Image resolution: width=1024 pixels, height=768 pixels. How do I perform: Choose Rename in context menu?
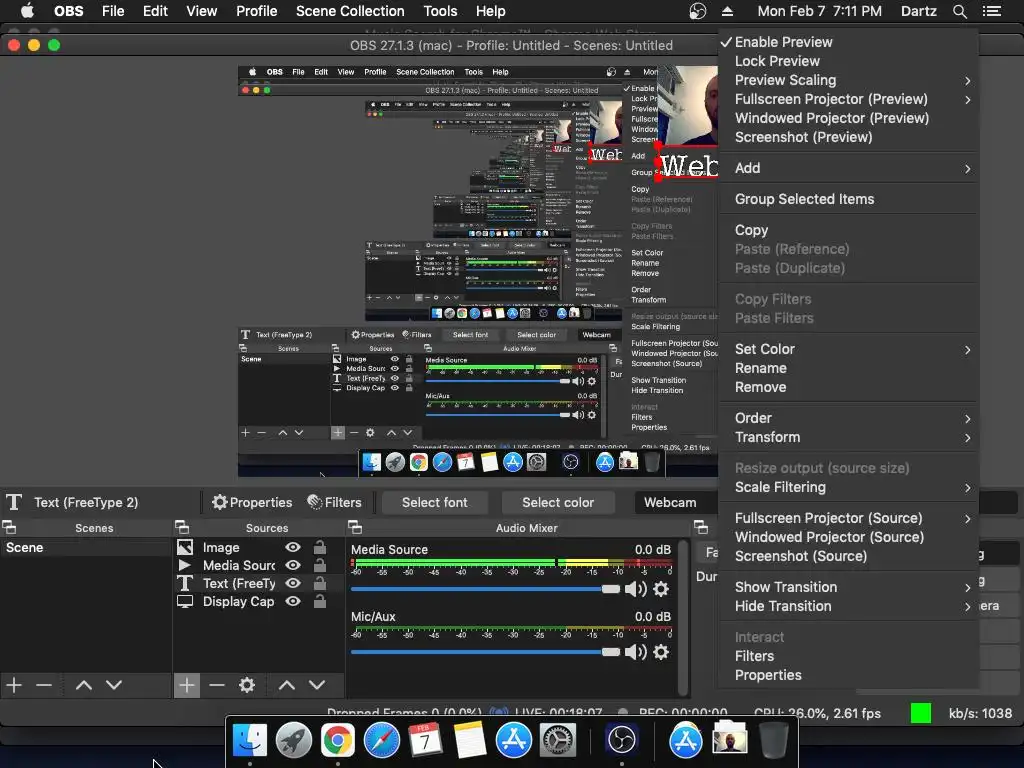point(848,368)
